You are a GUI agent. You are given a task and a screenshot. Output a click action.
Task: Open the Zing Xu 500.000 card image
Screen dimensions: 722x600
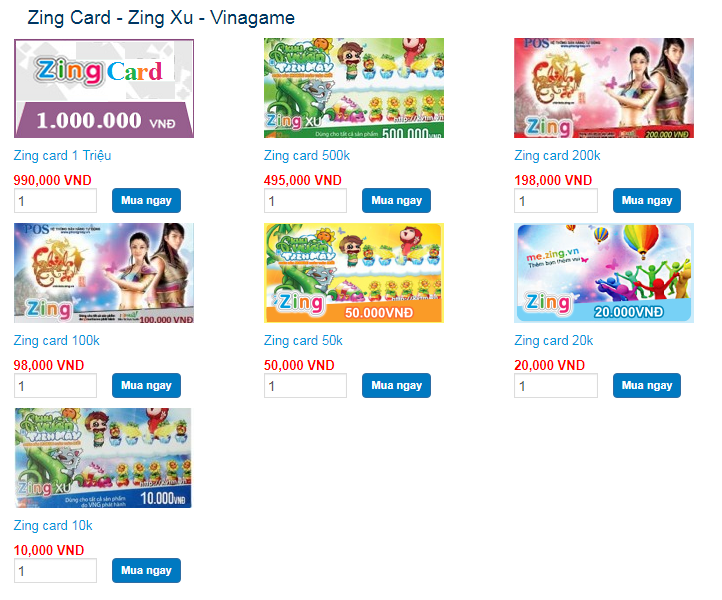point(354,88)
